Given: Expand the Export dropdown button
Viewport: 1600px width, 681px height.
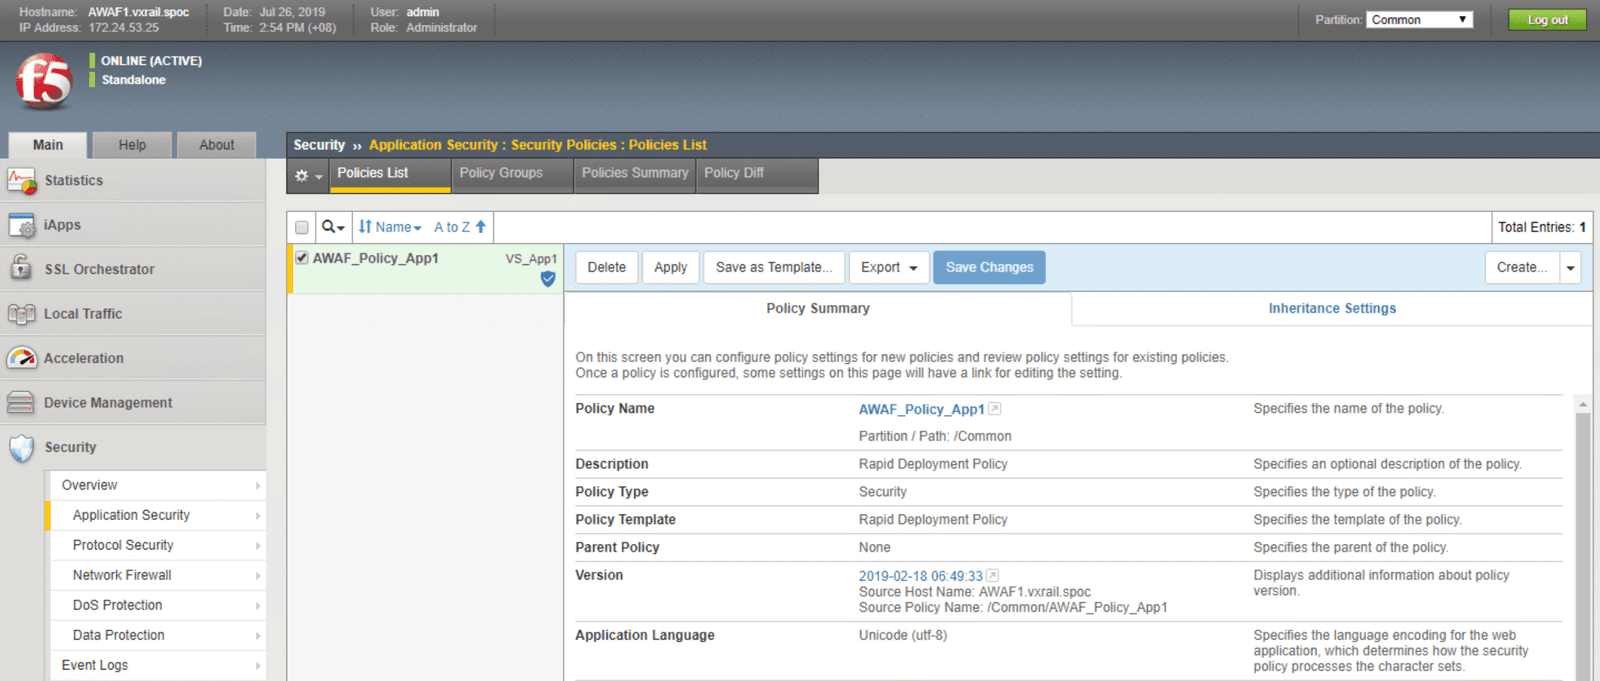Looking at the screenshot, I should coord(889,268).
